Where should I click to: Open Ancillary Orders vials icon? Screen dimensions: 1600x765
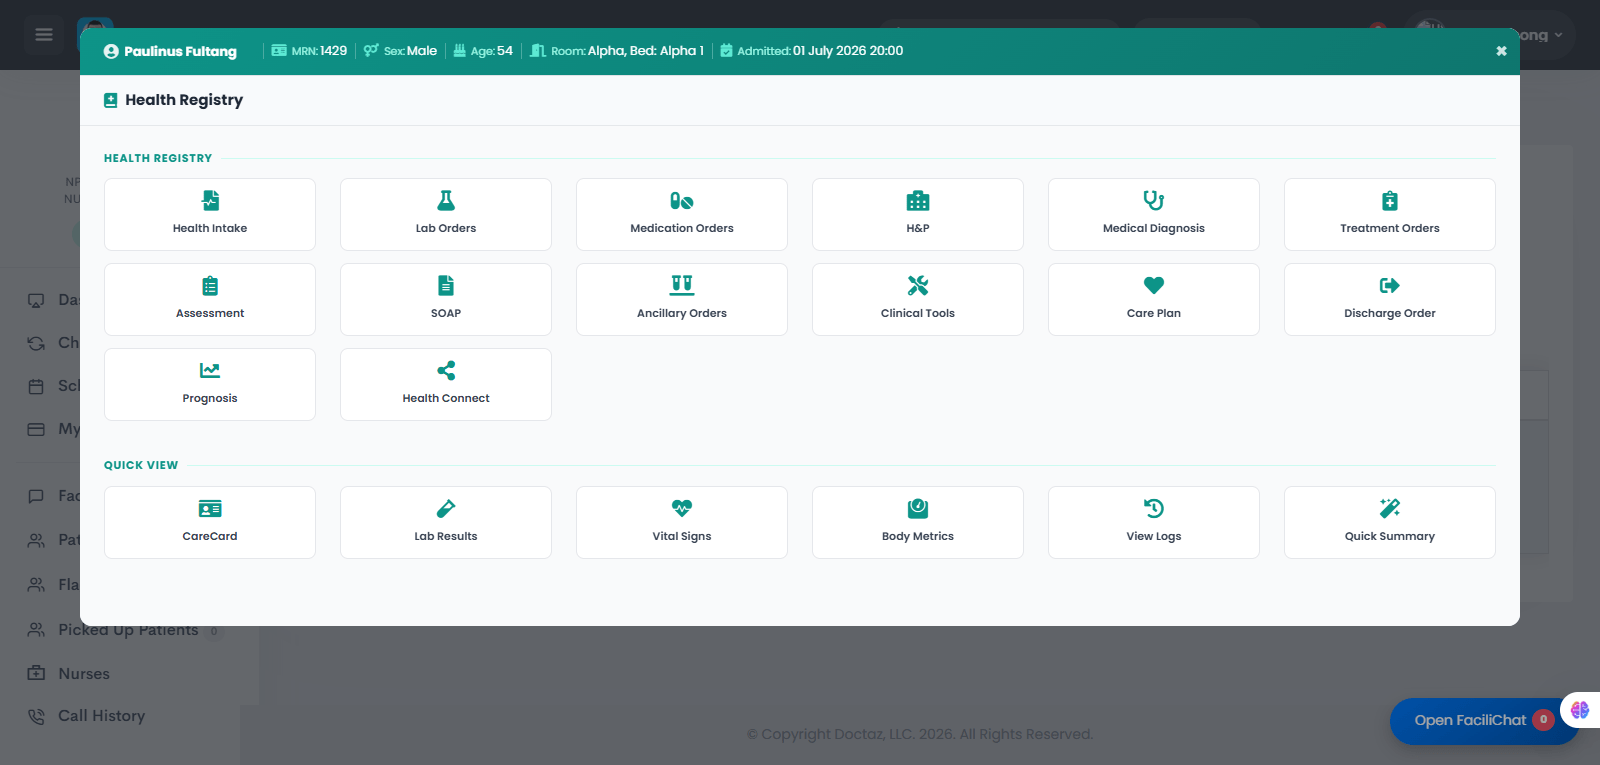point(682,285)
